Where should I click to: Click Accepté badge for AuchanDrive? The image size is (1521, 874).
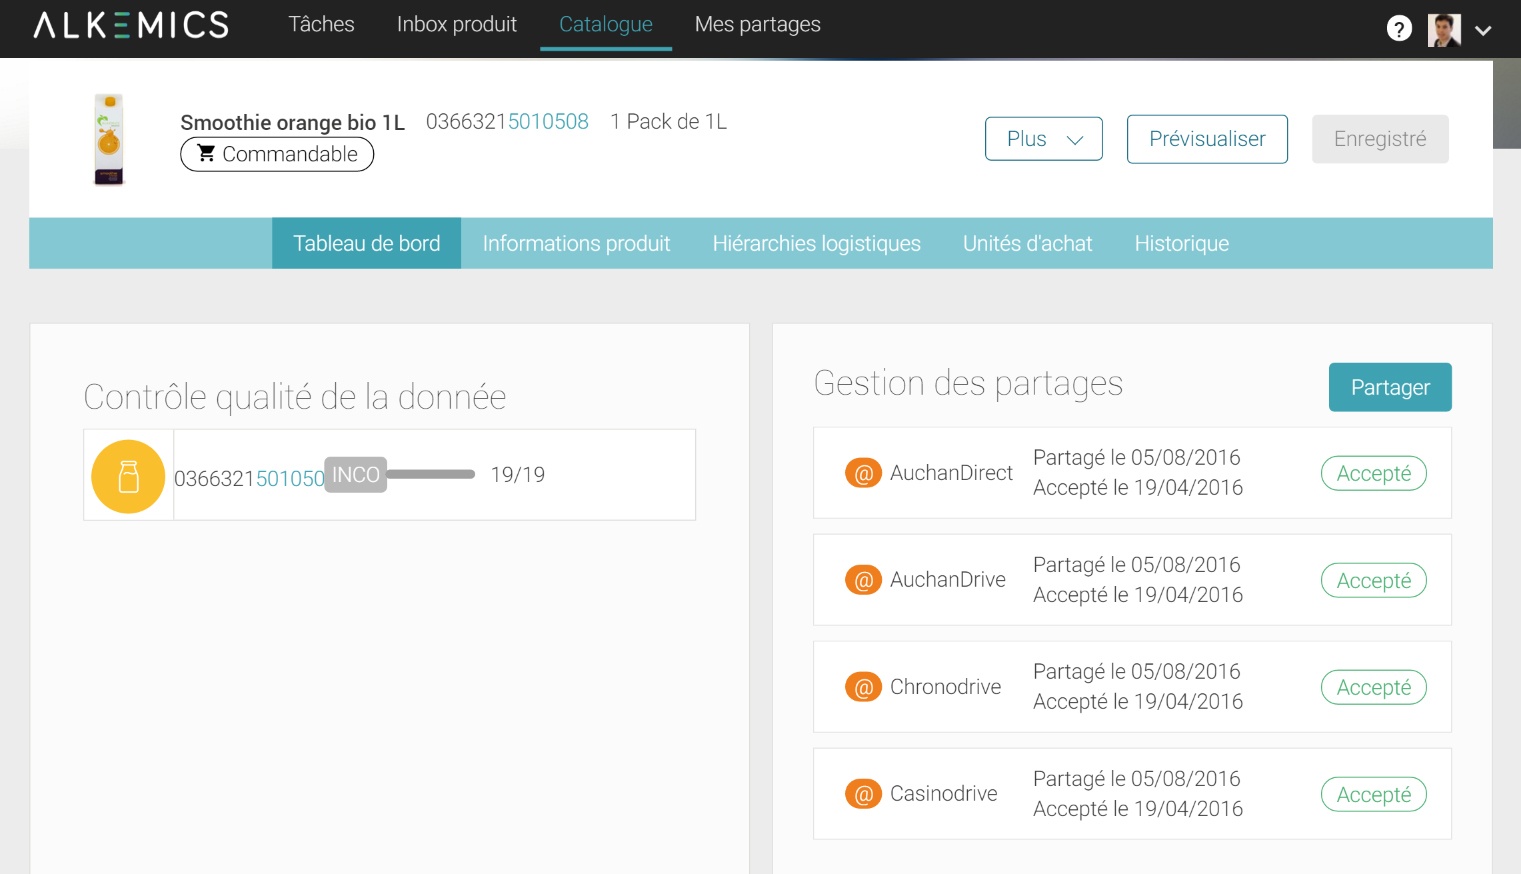[1374, 580]
